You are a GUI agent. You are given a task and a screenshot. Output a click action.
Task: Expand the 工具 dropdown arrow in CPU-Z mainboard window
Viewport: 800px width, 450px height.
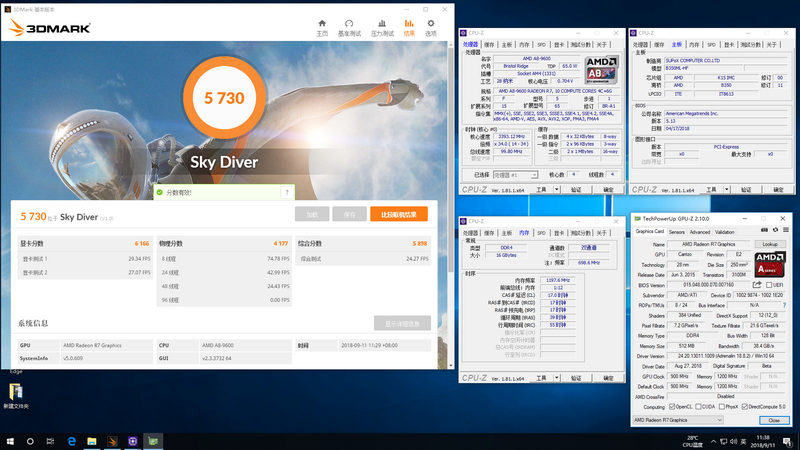[727, 189]
